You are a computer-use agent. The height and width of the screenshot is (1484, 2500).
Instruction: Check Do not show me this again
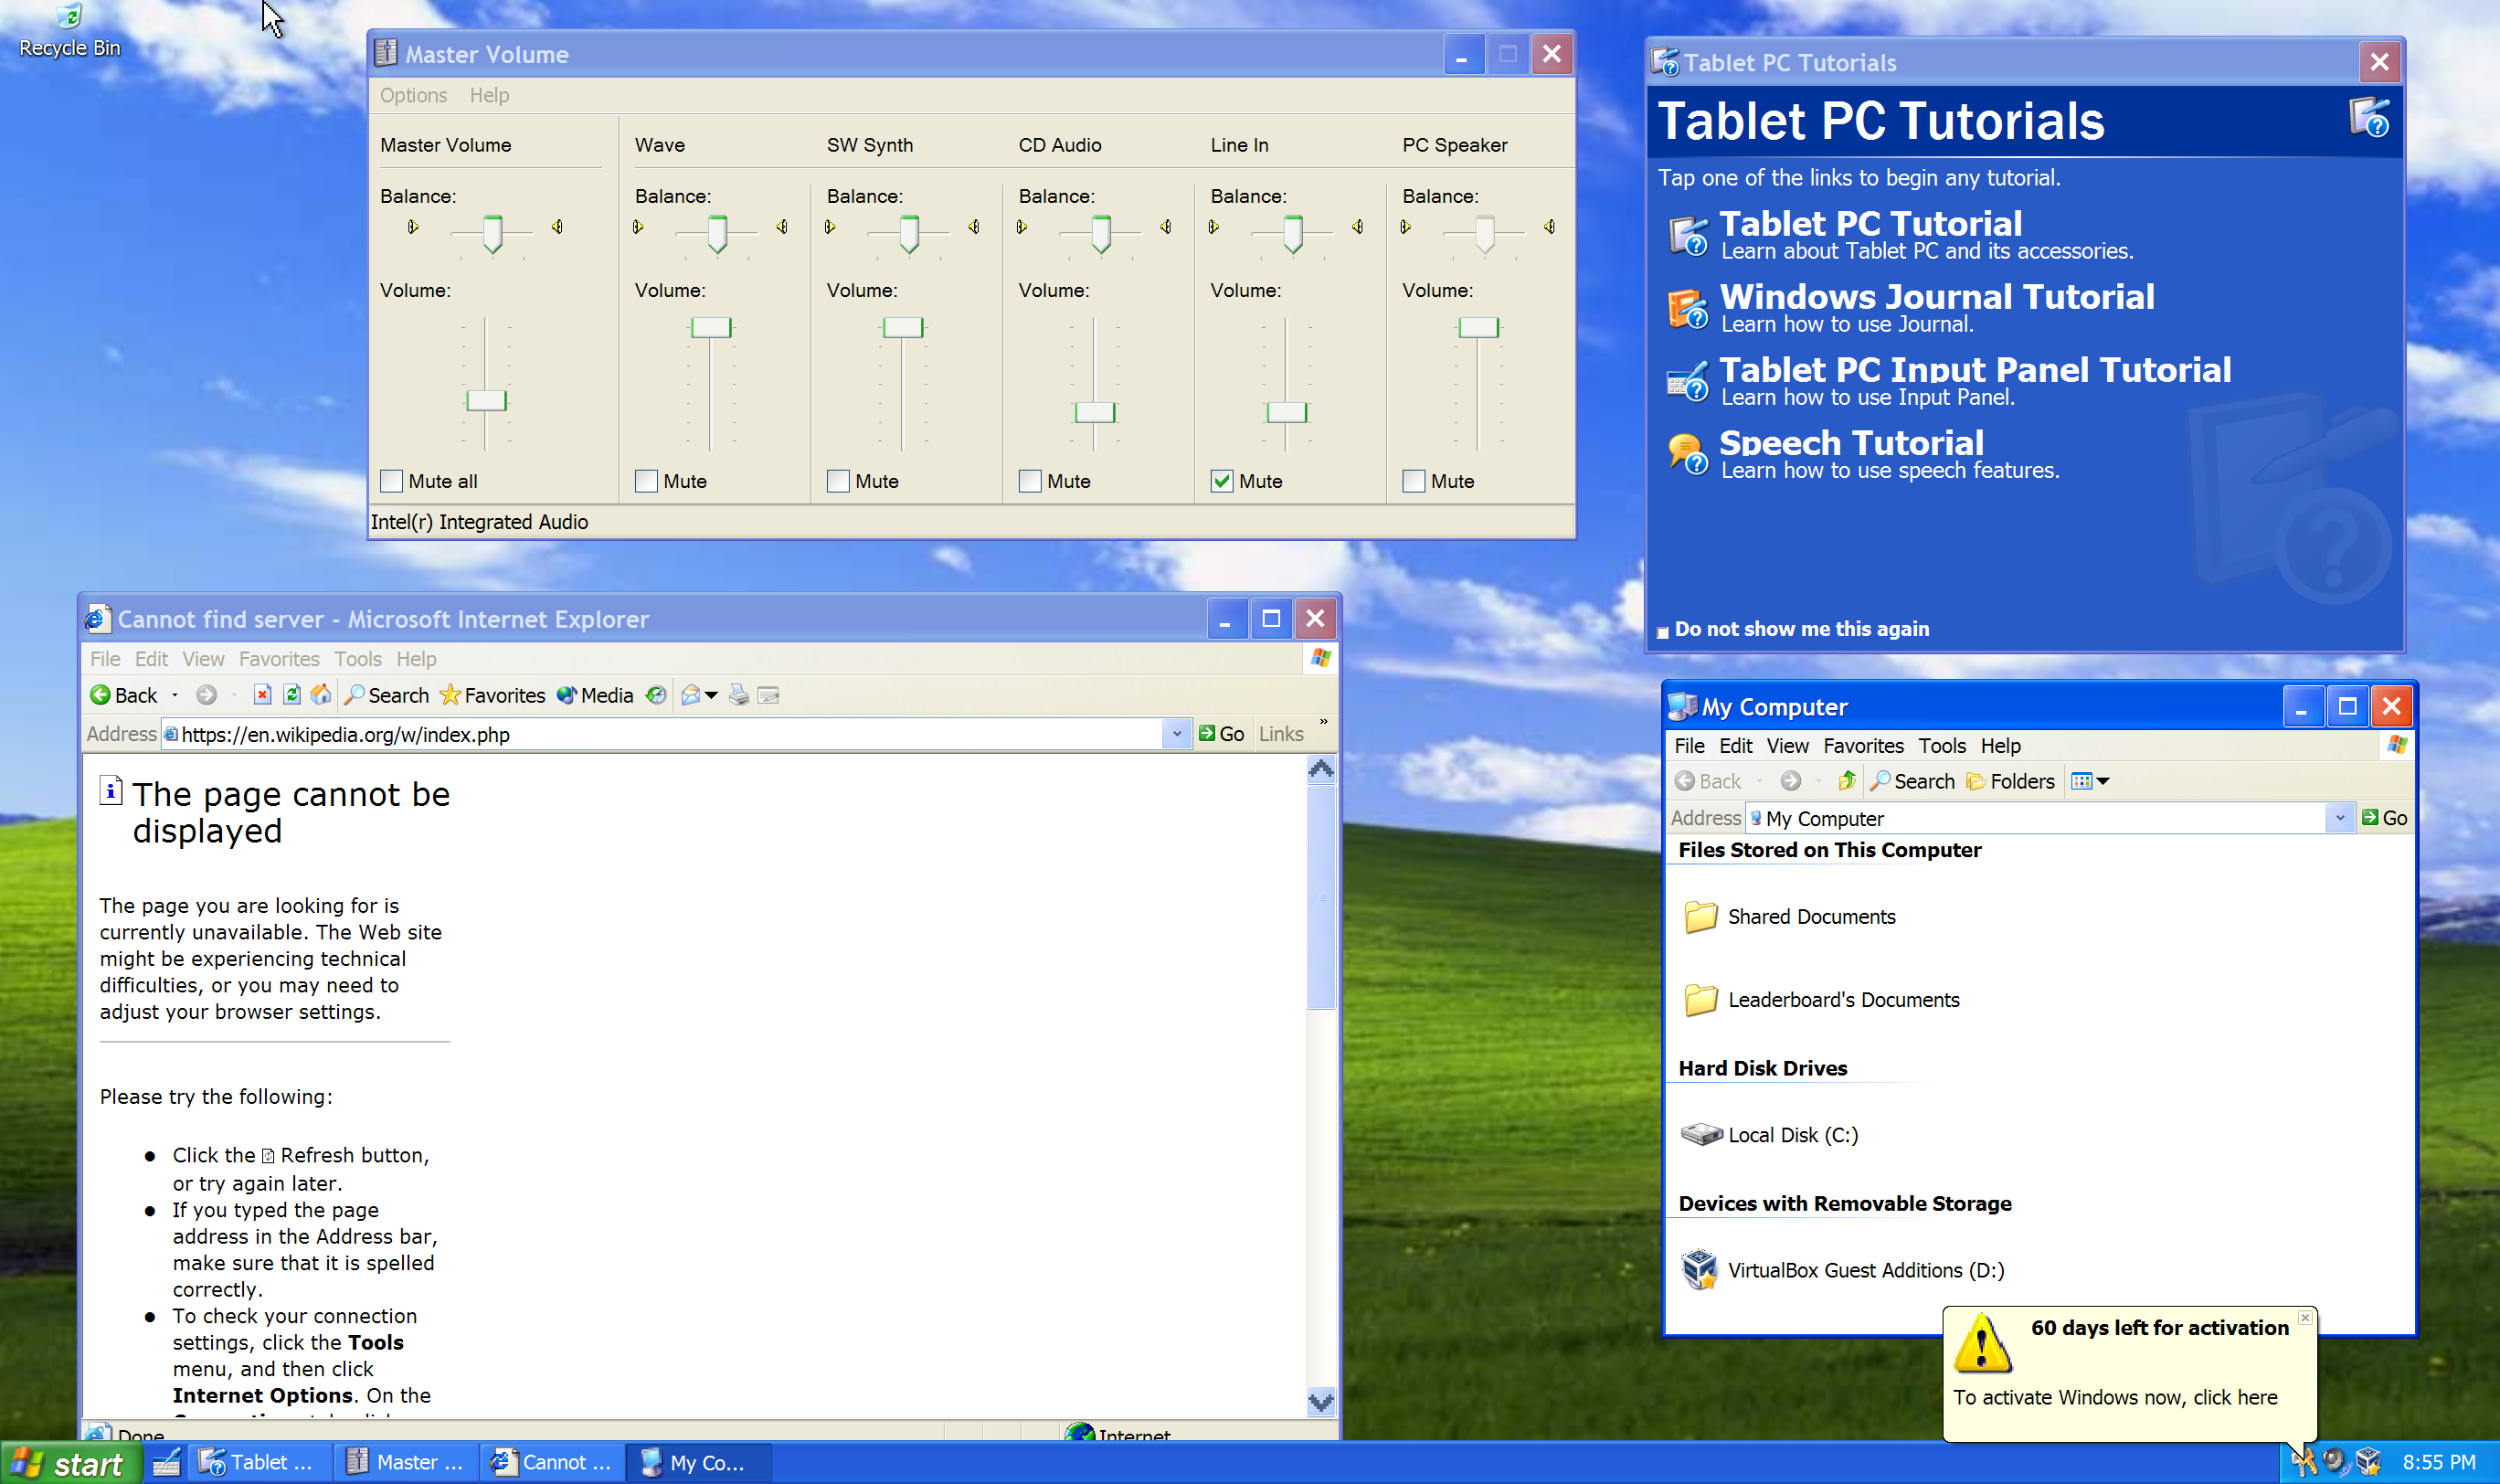tap(1662, 632)
